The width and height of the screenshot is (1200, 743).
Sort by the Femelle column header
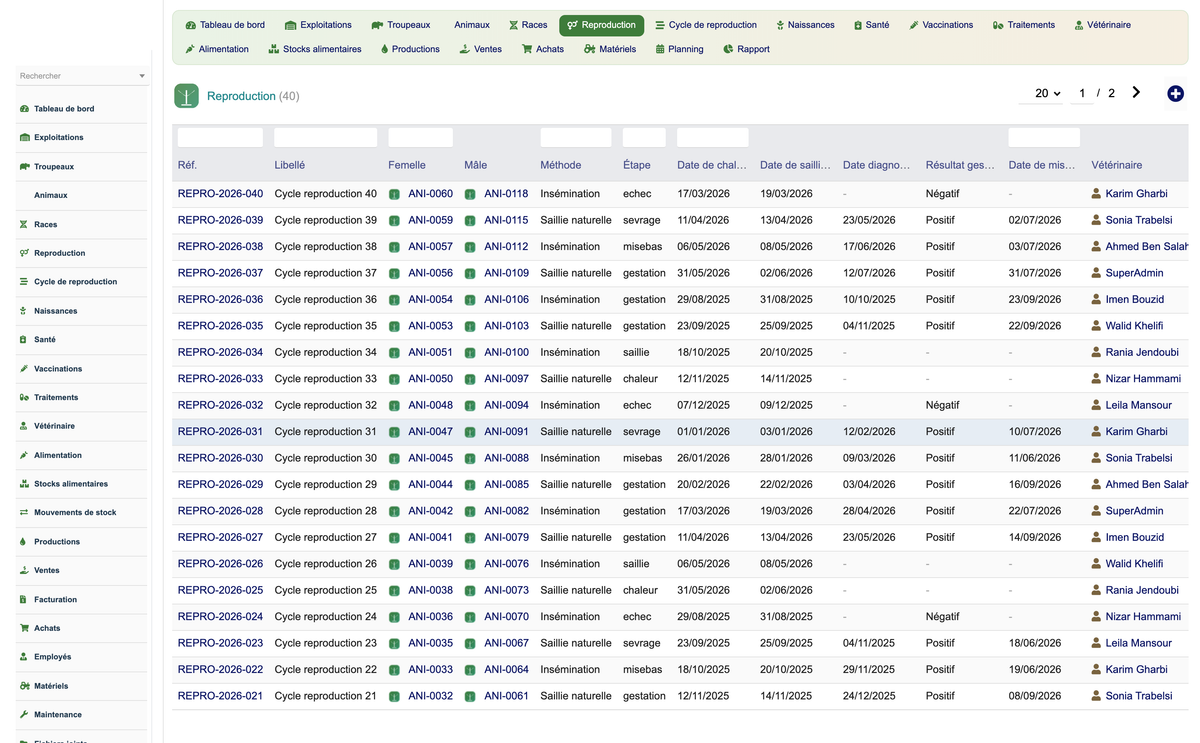click(x=407, y=165)
